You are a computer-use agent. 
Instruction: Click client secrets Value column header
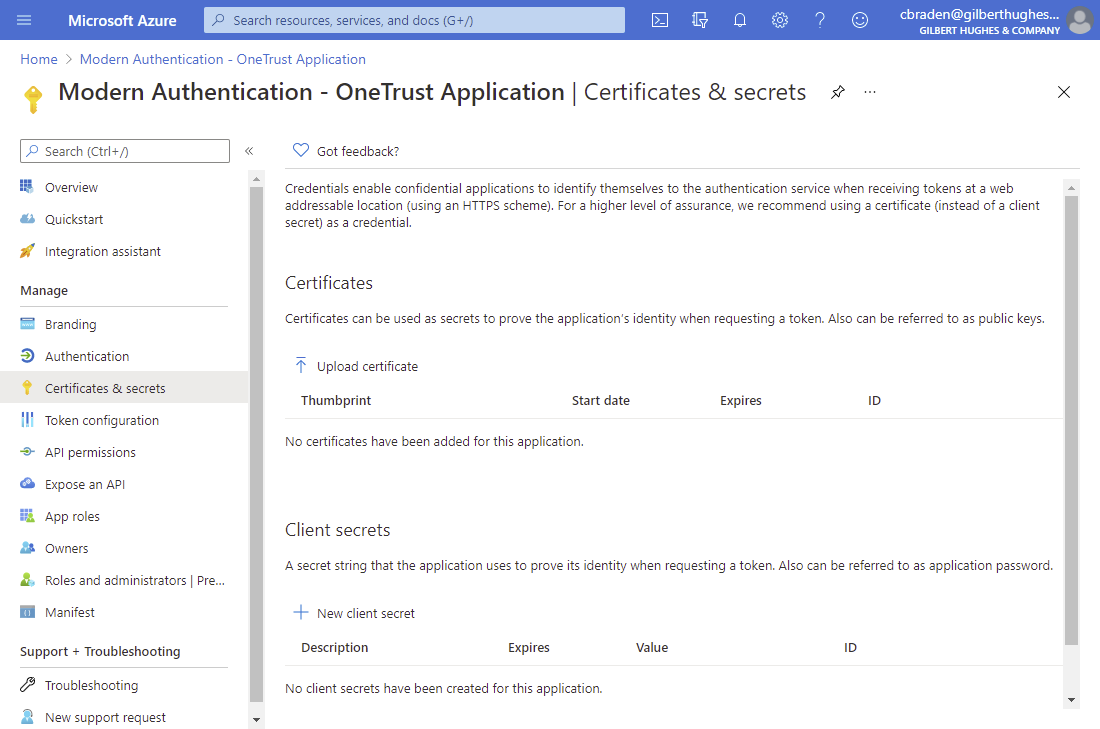click(x=652, y=648)
